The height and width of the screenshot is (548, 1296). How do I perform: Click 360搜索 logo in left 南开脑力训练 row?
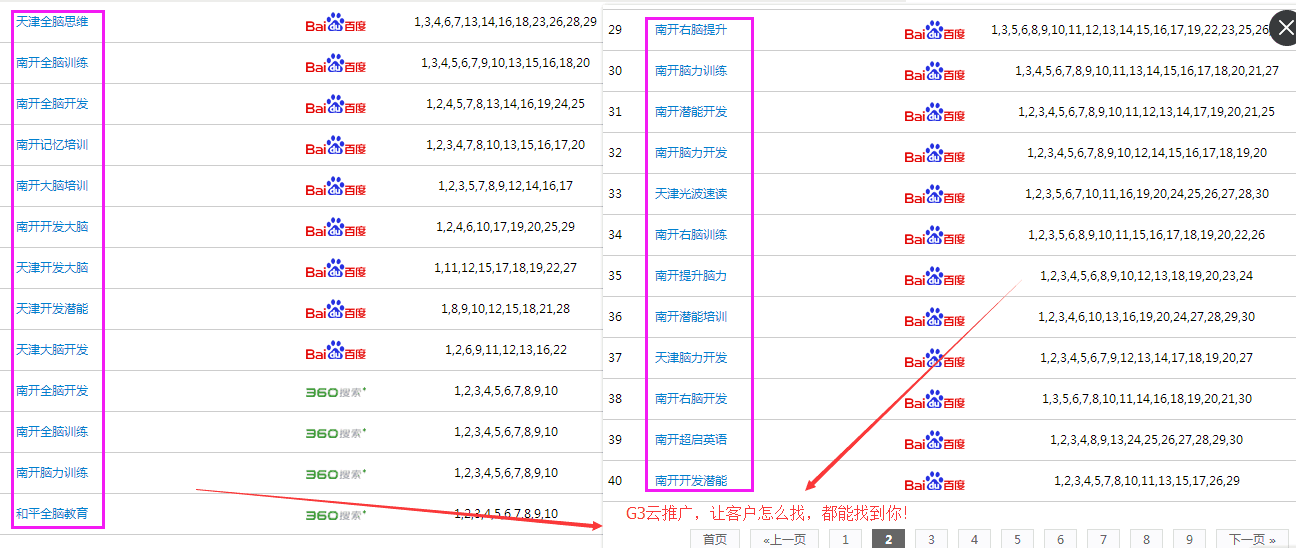tap(336, 474)
